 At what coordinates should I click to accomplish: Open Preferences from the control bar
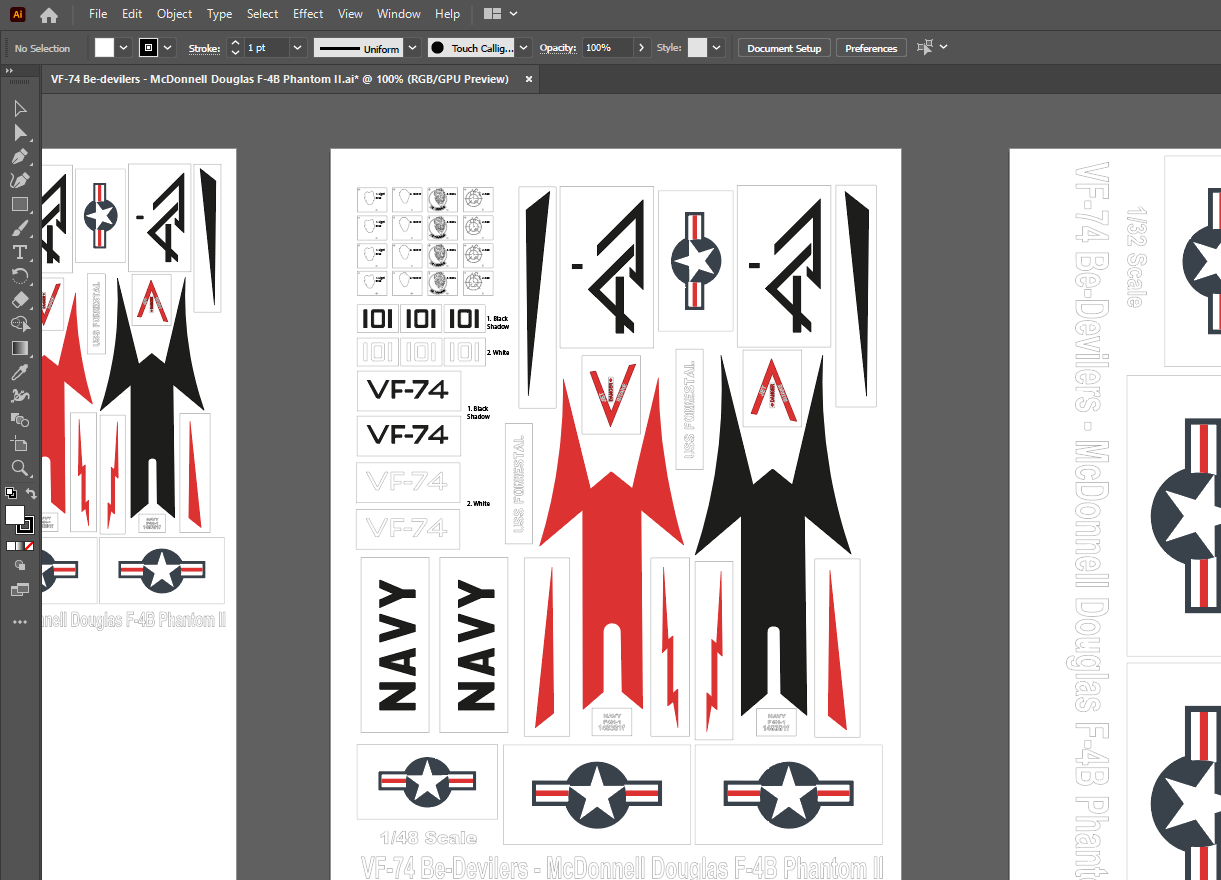coord(870,48)
